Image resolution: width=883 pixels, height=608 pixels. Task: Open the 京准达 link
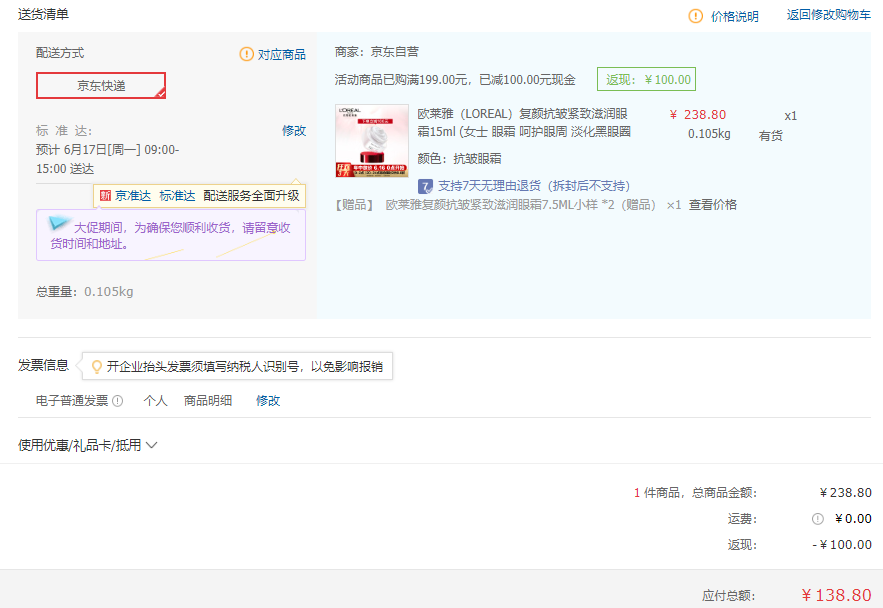coord(133,196)
